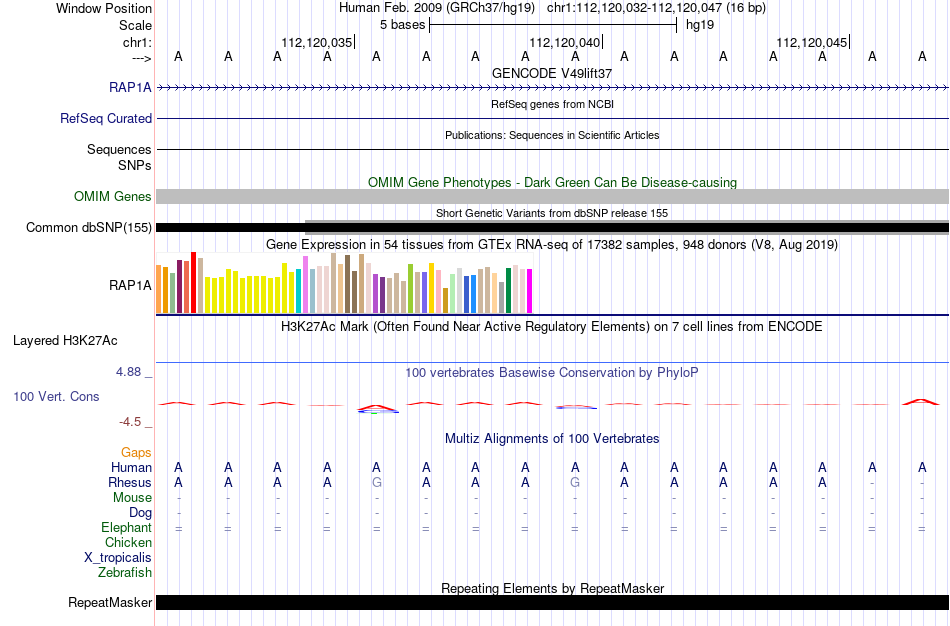
Task: Open the Layered H3K27Ac track settings
Action: (65, 341)
